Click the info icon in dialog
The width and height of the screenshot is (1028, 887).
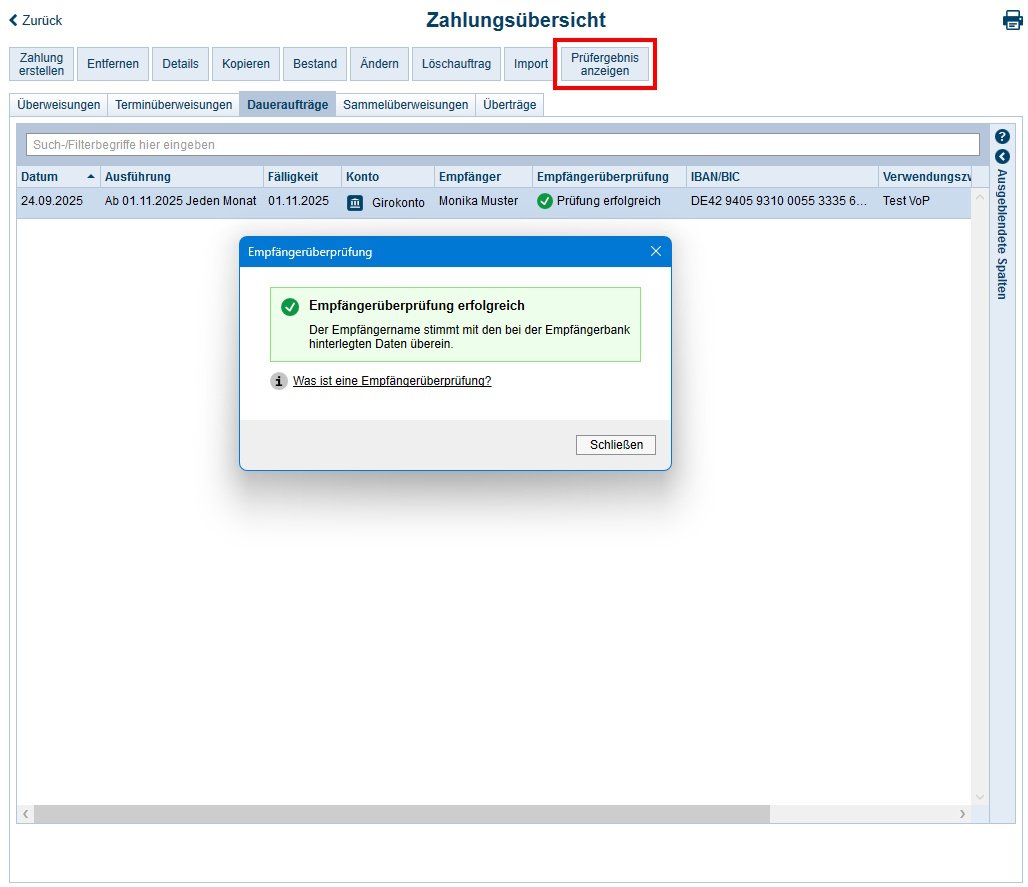click(279, 381)
